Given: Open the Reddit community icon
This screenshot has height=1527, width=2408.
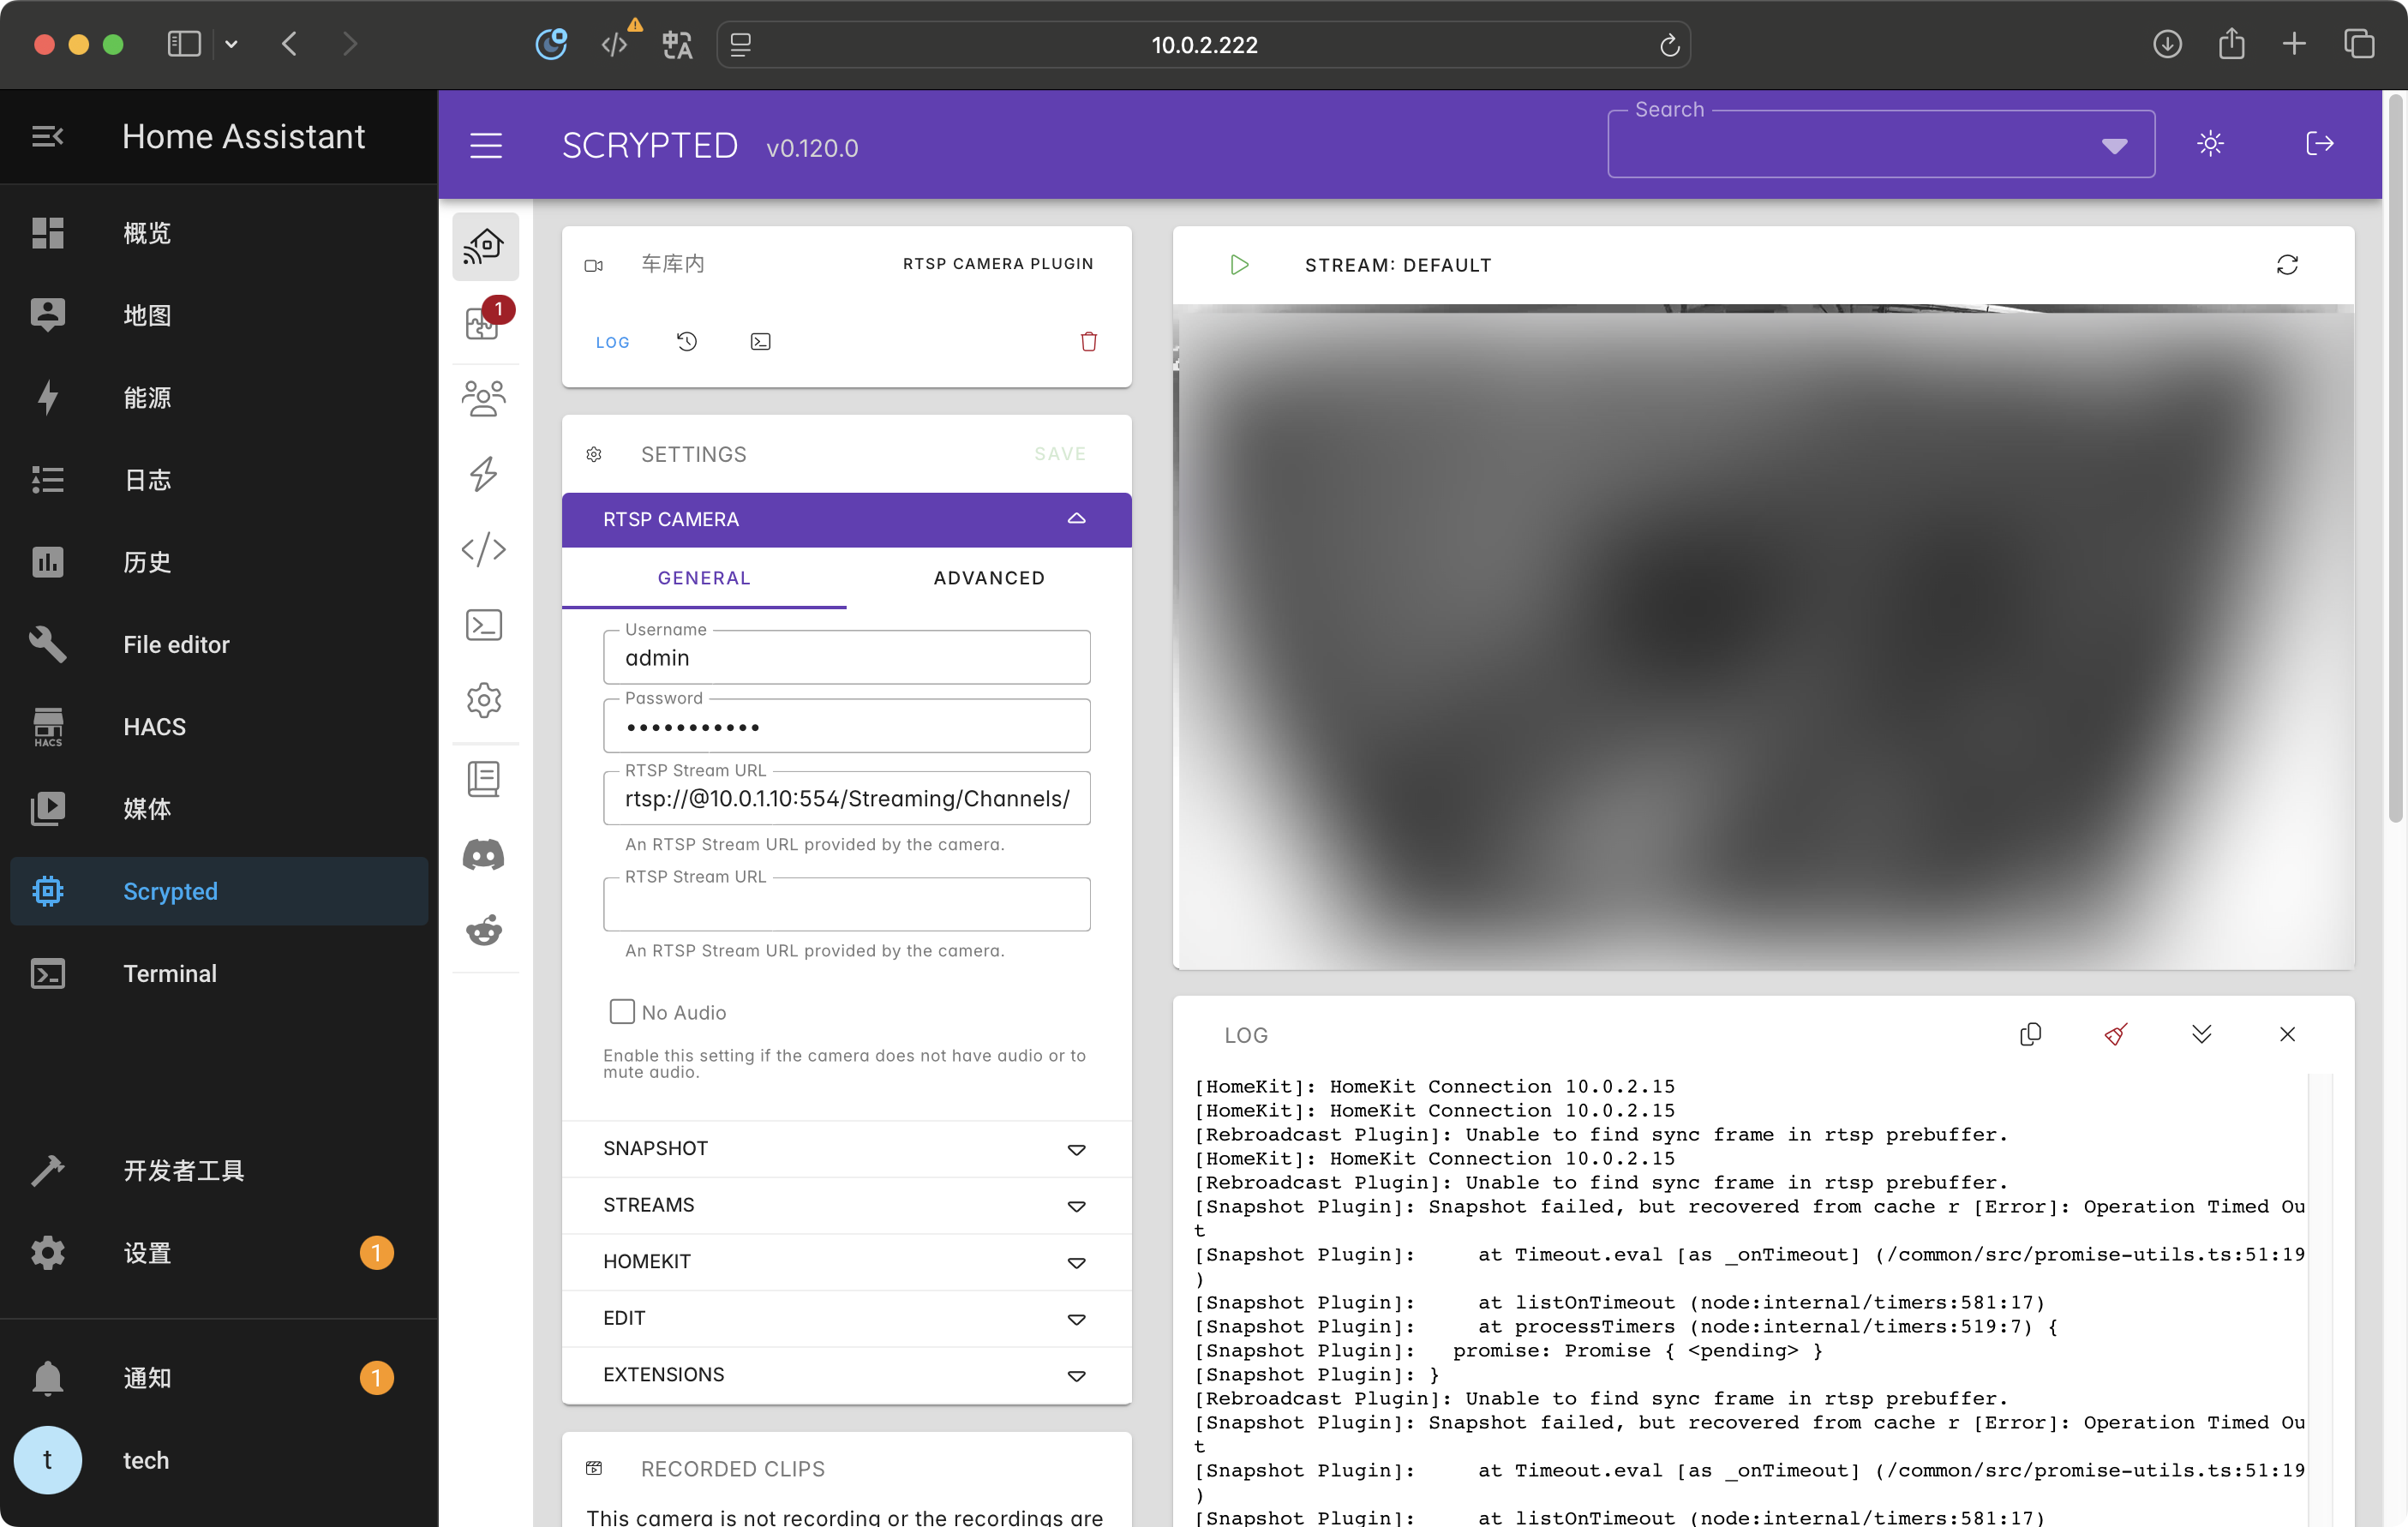Looking at the screenshot, I should (x=484, y=930).
